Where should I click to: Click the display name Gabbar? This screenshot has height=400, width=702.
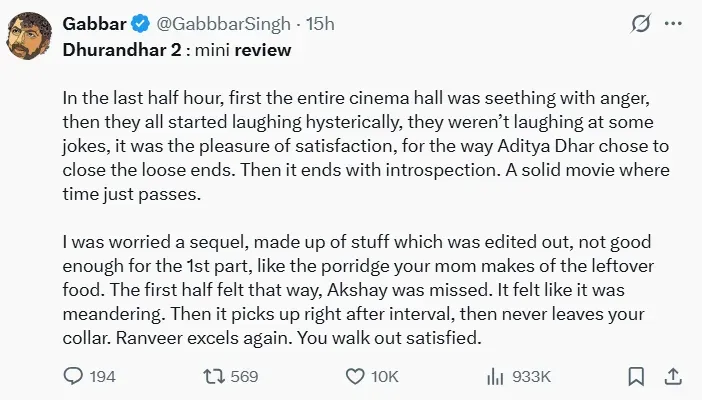tap(92, 24)
